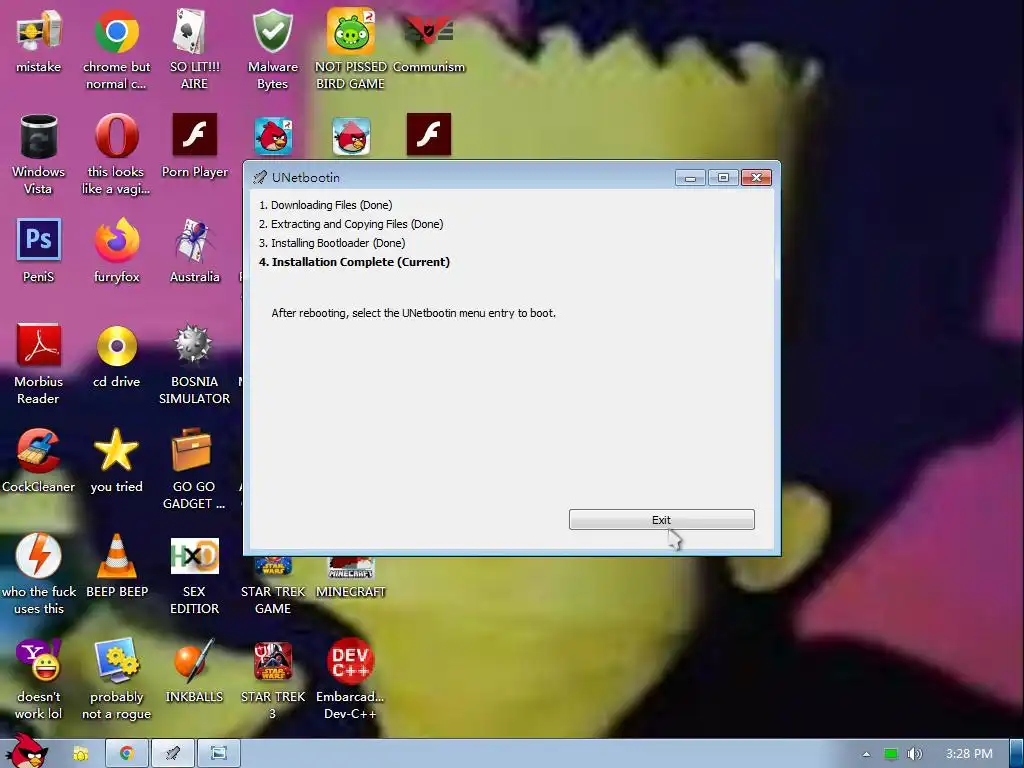Open the 'mistake' desktop icon
Viewport: 1024px width, 768px height.
(x=39, y=42)
